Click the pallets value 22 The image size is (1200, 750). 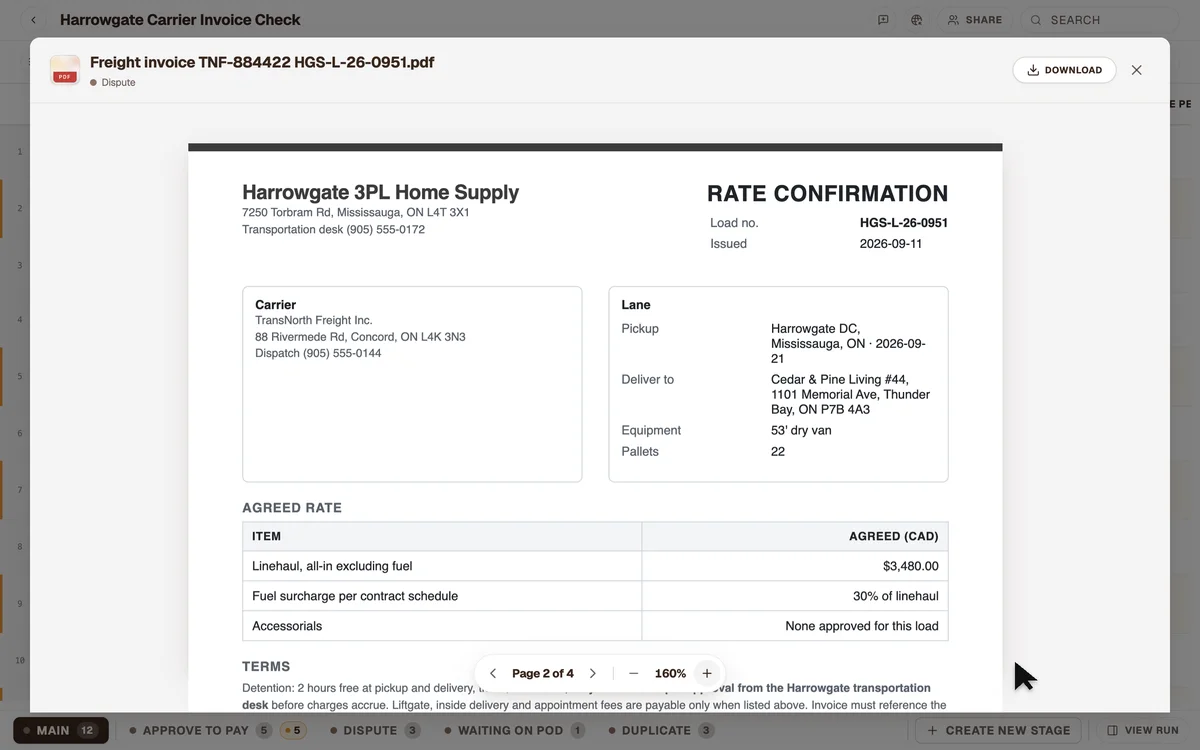point(778,452)
